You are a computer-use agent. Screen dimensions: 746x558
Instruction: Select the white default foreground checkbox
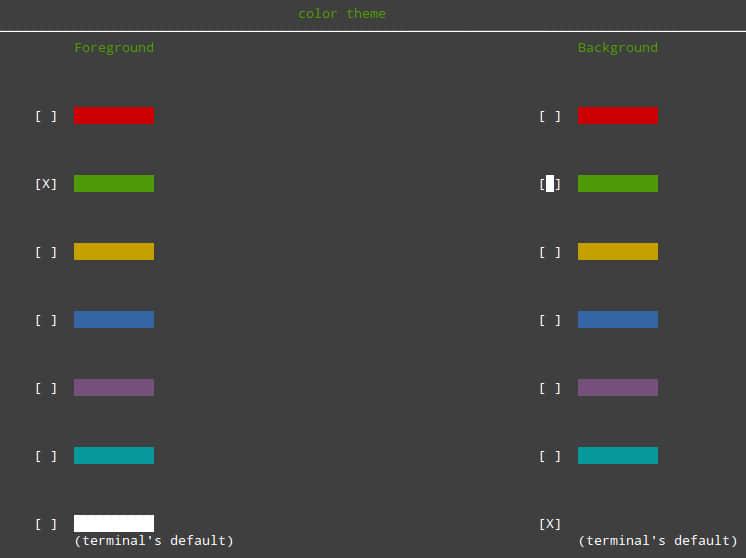pyautogui.click(x=46, y=524)
